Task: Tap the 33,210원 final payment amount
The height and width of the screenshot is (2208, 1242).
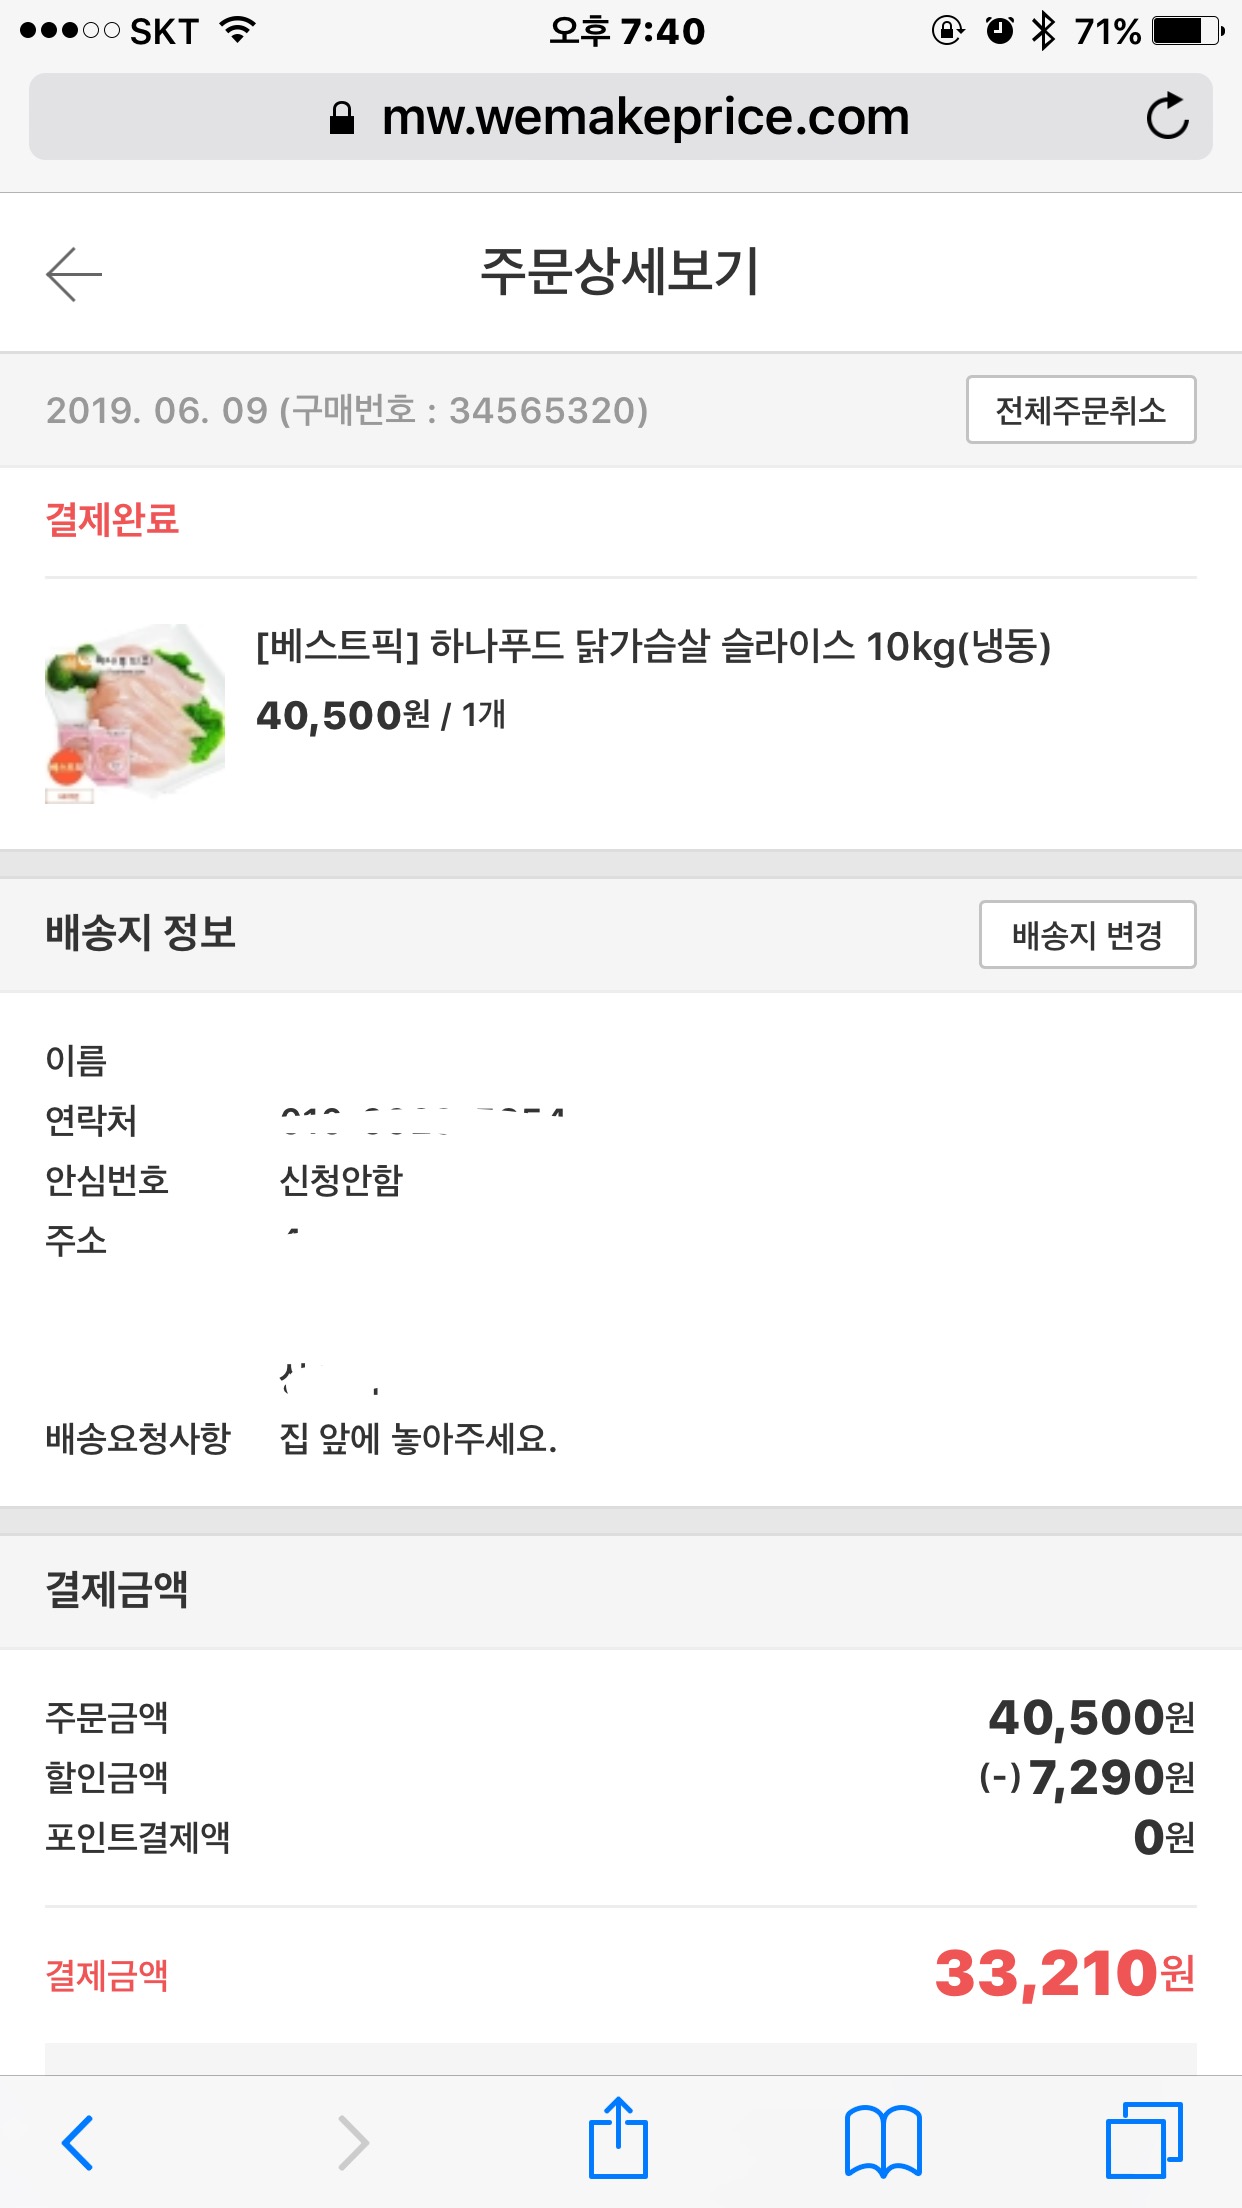Action: [x=1064, y=1974]
